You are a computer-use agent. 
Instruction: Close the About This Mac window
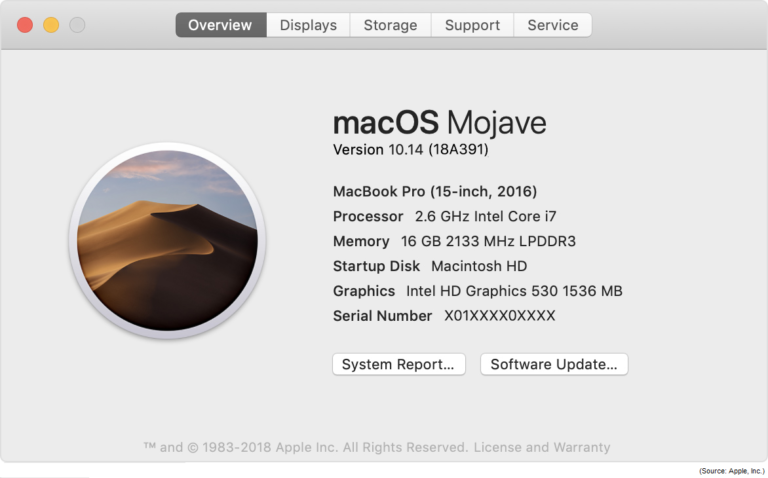click(25, 25)
